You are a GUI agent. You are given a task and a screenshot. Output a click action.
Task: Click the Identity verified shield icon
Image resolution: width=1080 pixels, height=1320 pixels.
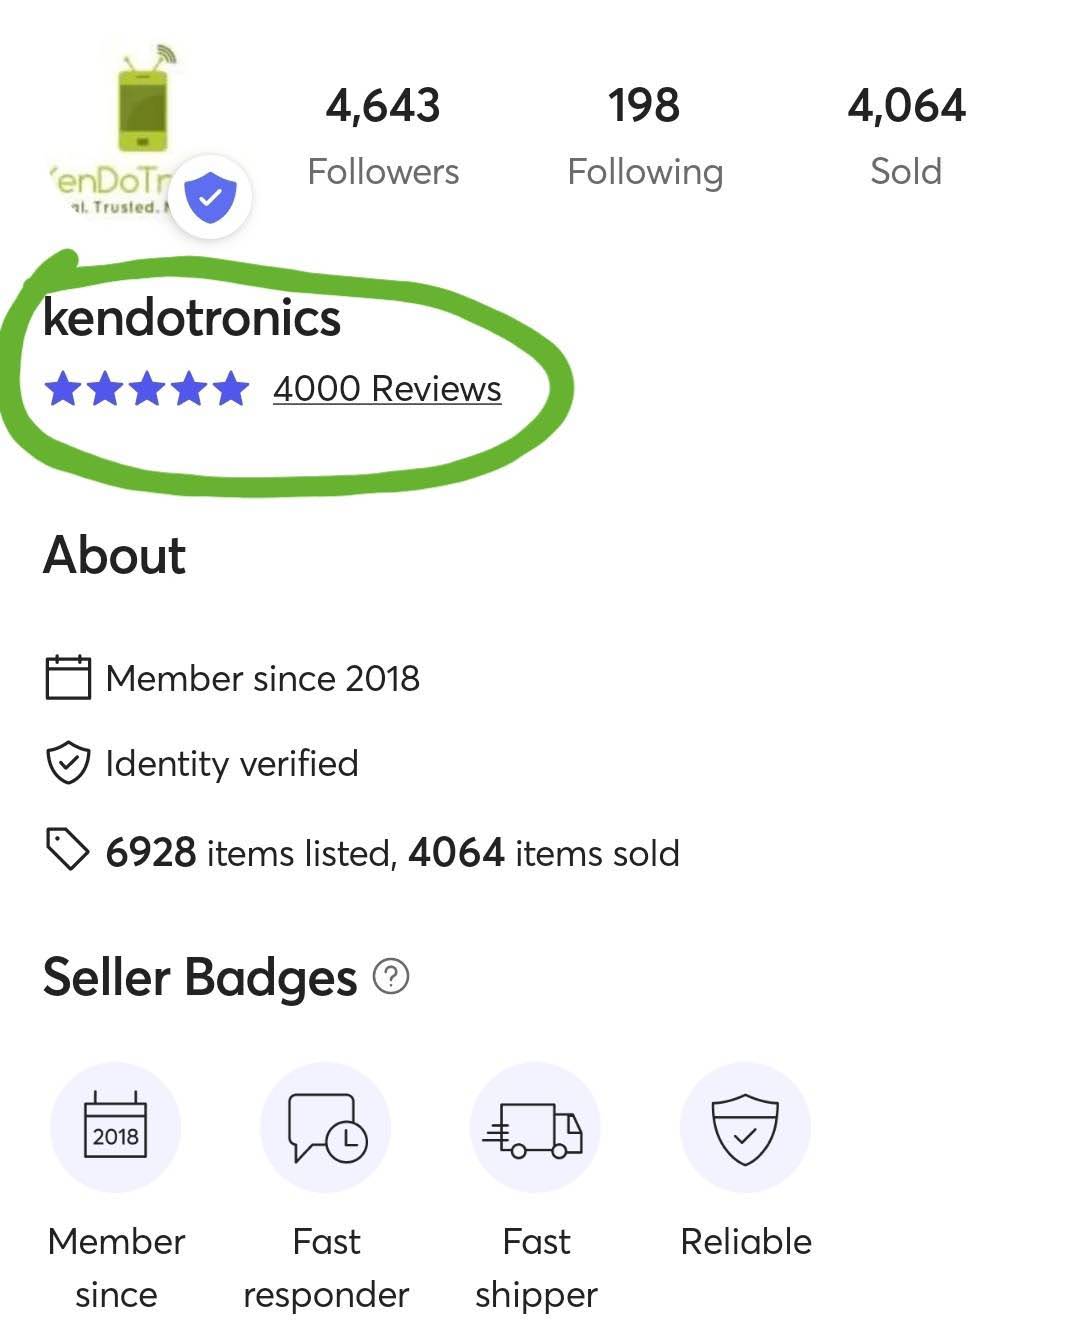pos(68,763)
